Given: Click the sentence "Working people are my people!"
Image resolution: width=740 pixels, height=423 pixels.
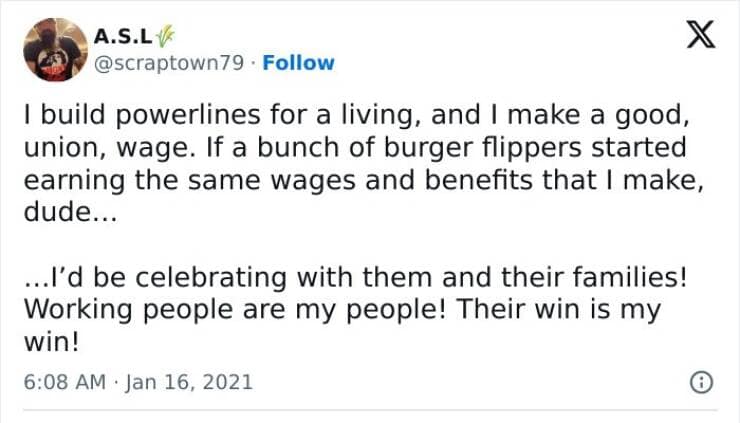Looking at the screenshot, I should pos(235,310).
